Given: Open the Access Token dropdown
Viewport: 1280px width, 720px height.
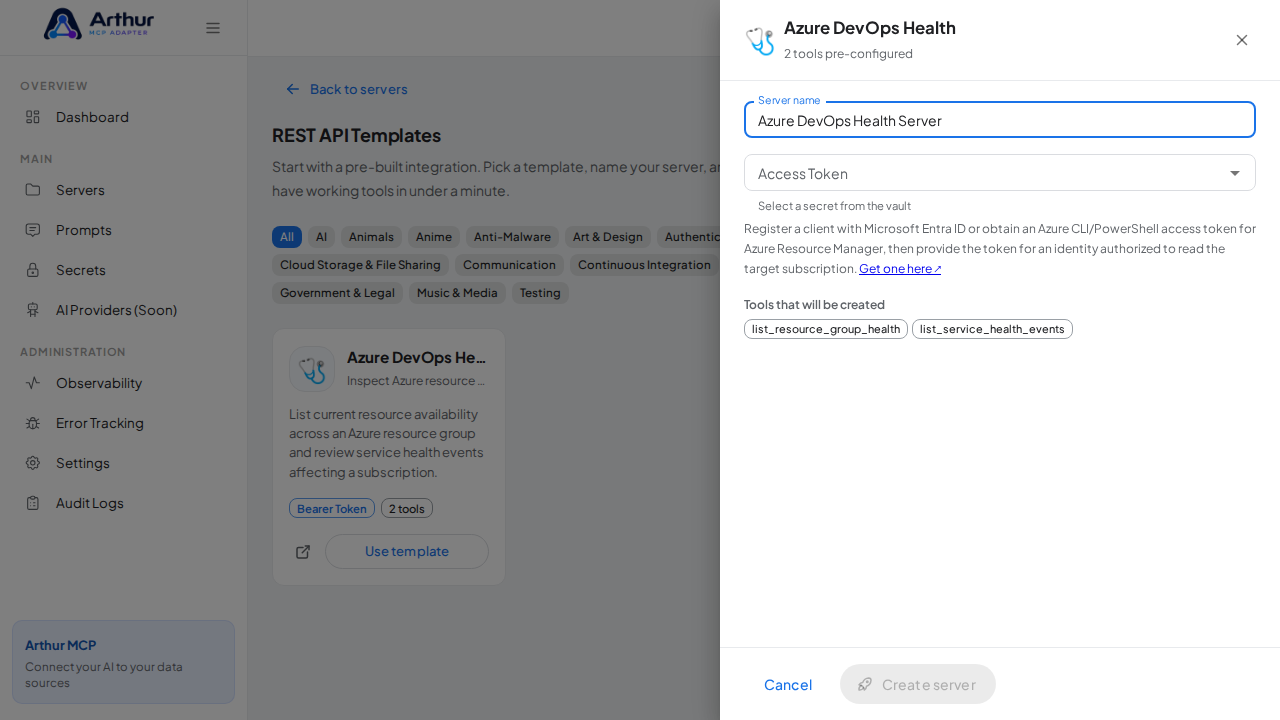Looking at the screenshot, I should [x=1000, y=173].
